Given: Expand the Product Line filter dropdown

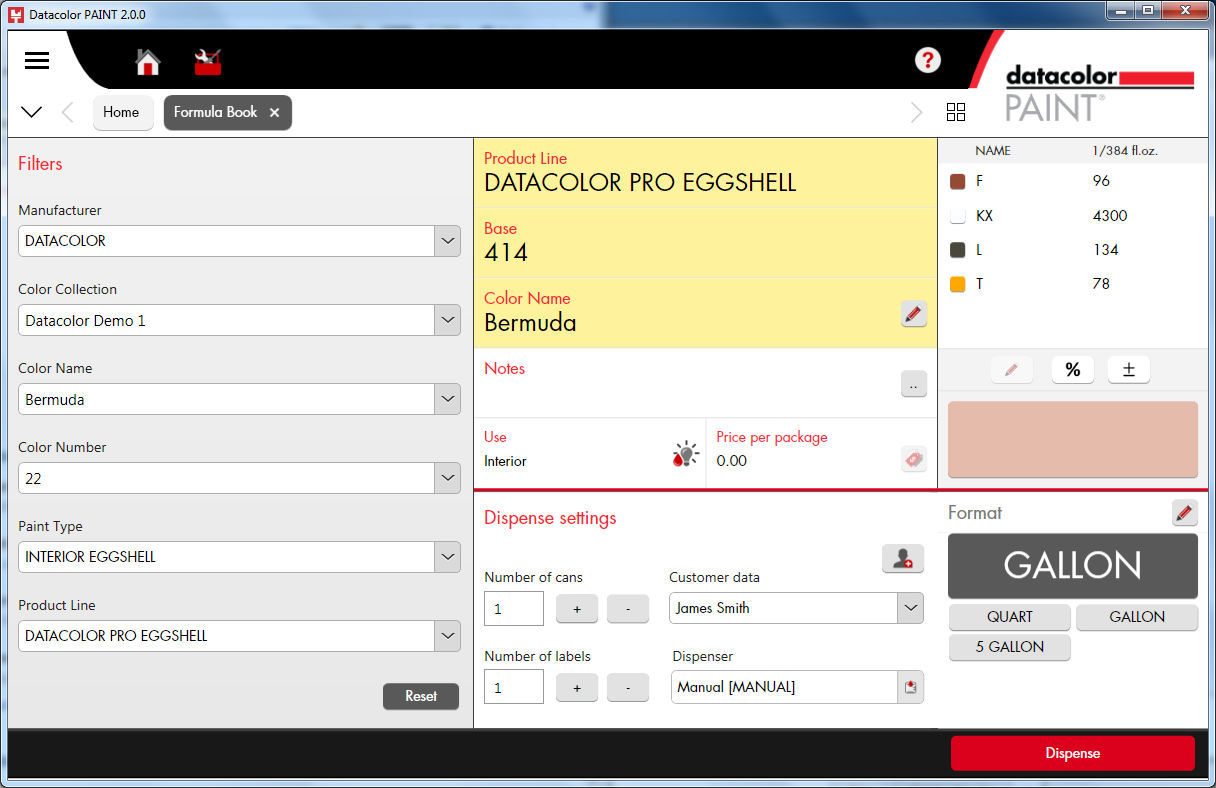Looking at the screenshot, I should pos(447,636).
